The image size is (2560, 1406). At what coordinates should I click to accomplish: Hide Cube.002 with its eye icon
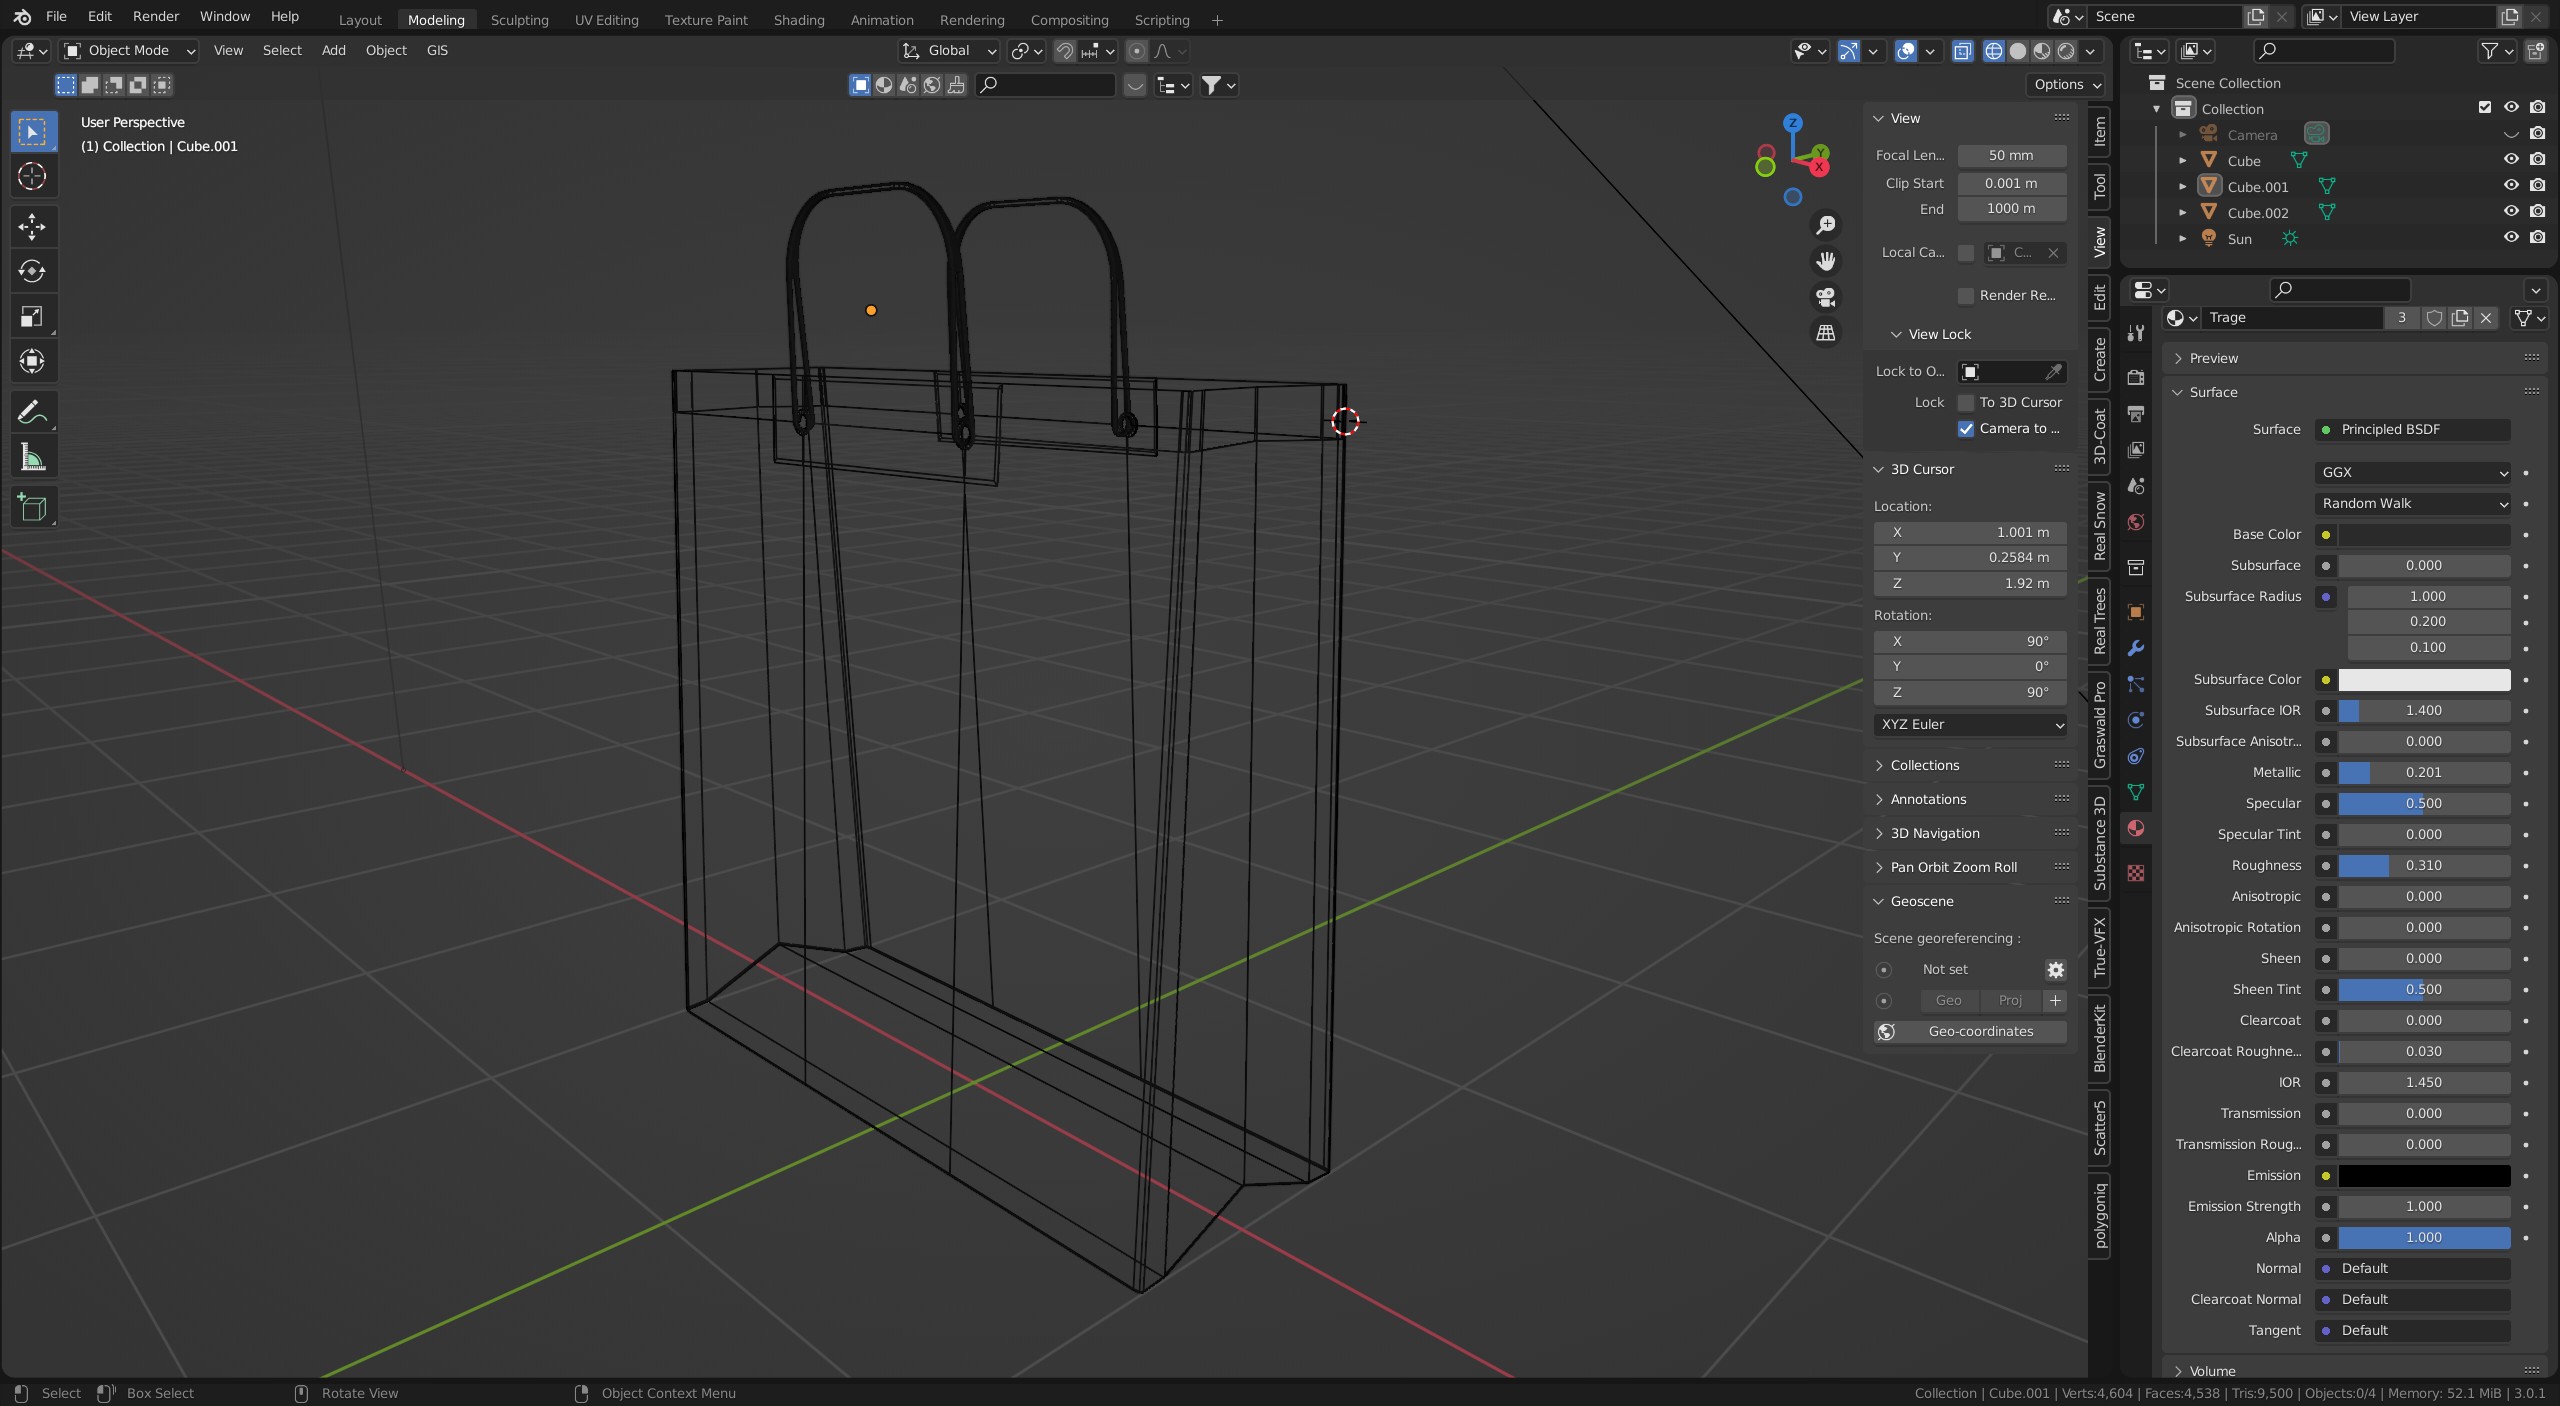click(x=2510, y=212)
